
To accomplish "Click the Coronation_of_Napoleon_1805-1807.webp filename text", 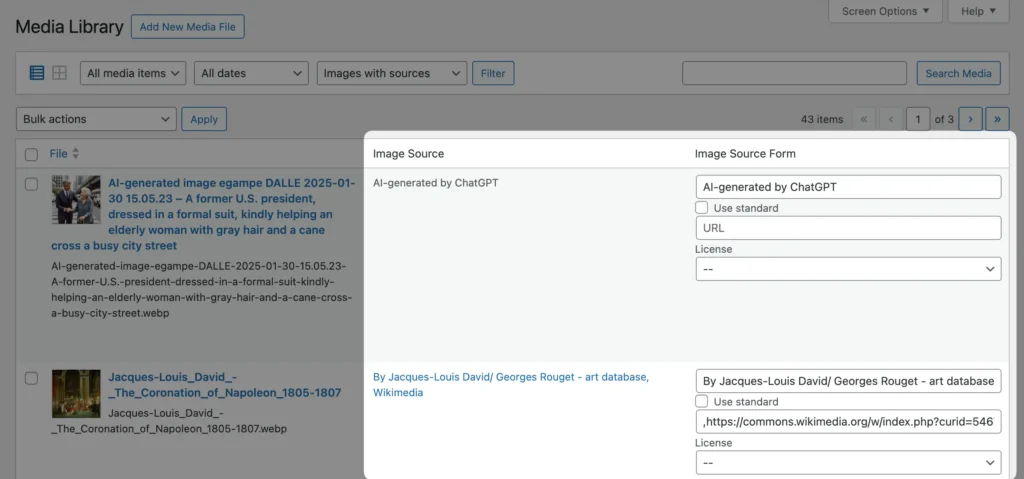I will pos(168,421).
